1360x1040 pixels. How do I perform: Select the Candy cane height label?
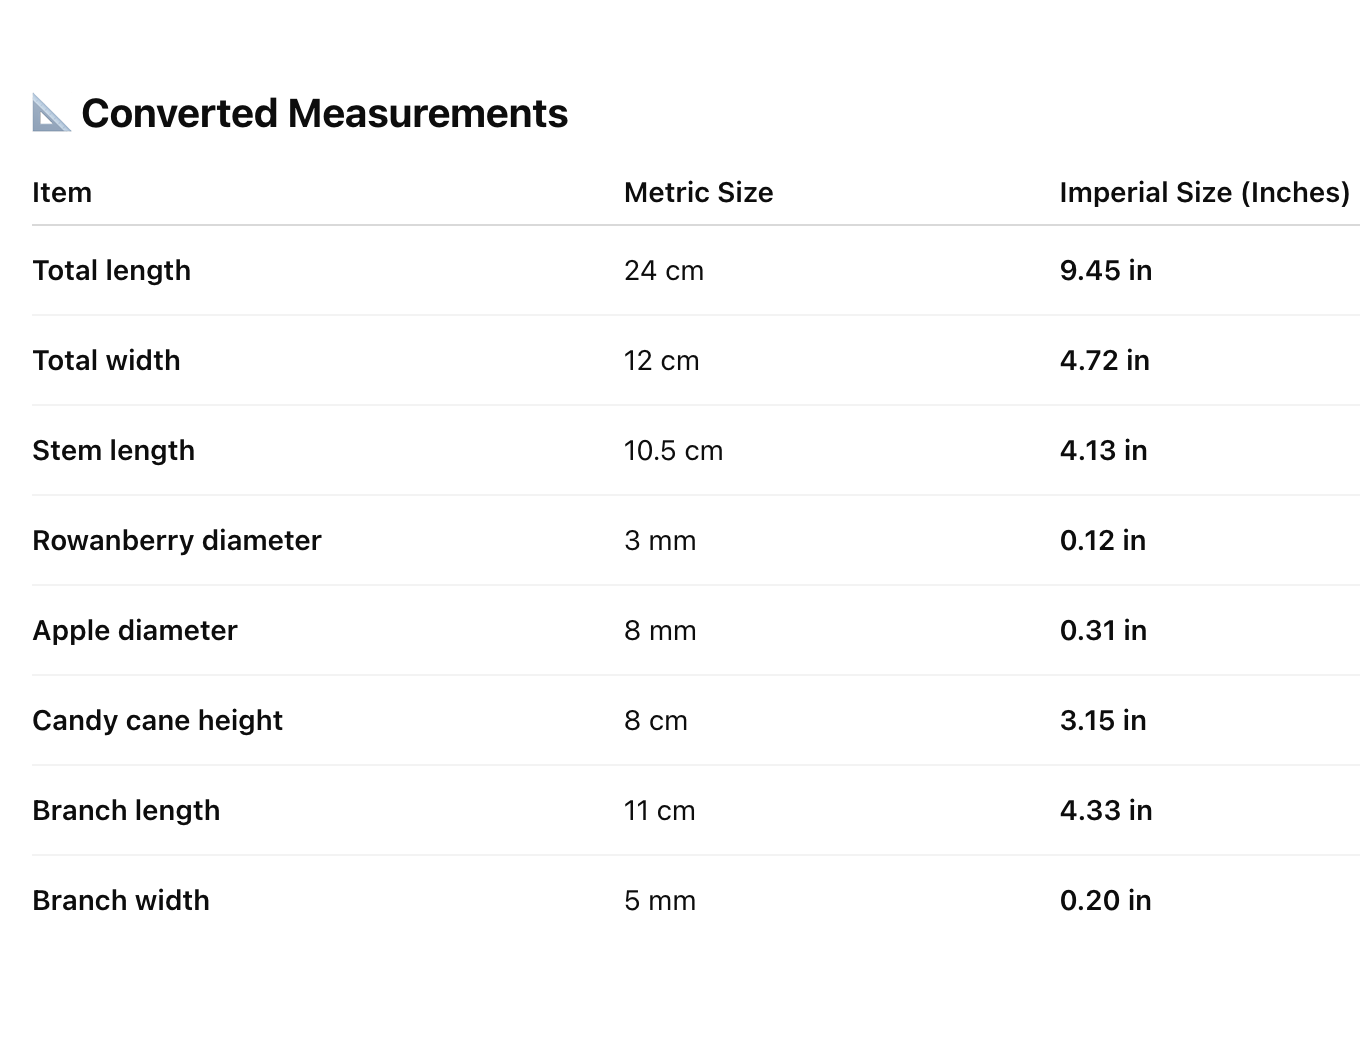(157, 720)
